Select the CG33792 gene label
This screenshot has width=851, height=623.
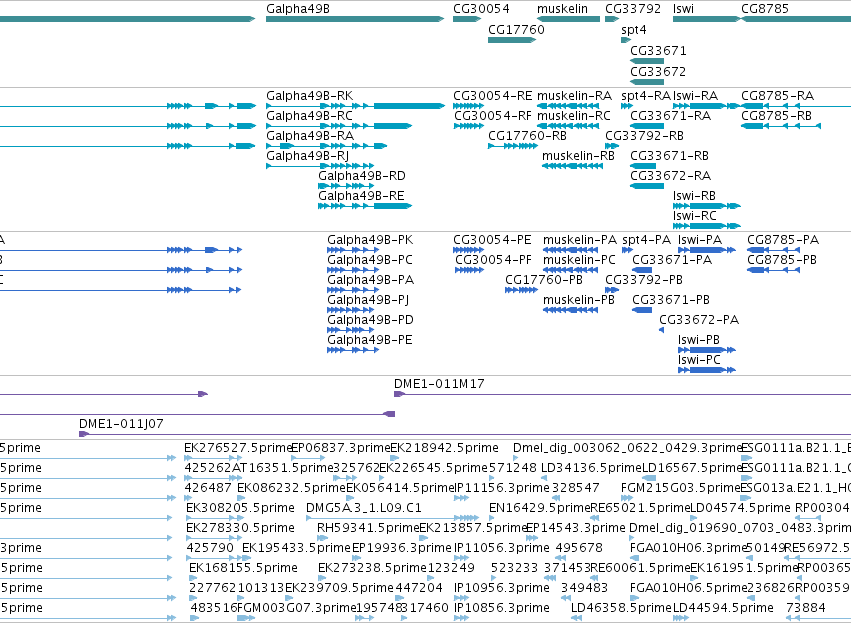(633, 9)
